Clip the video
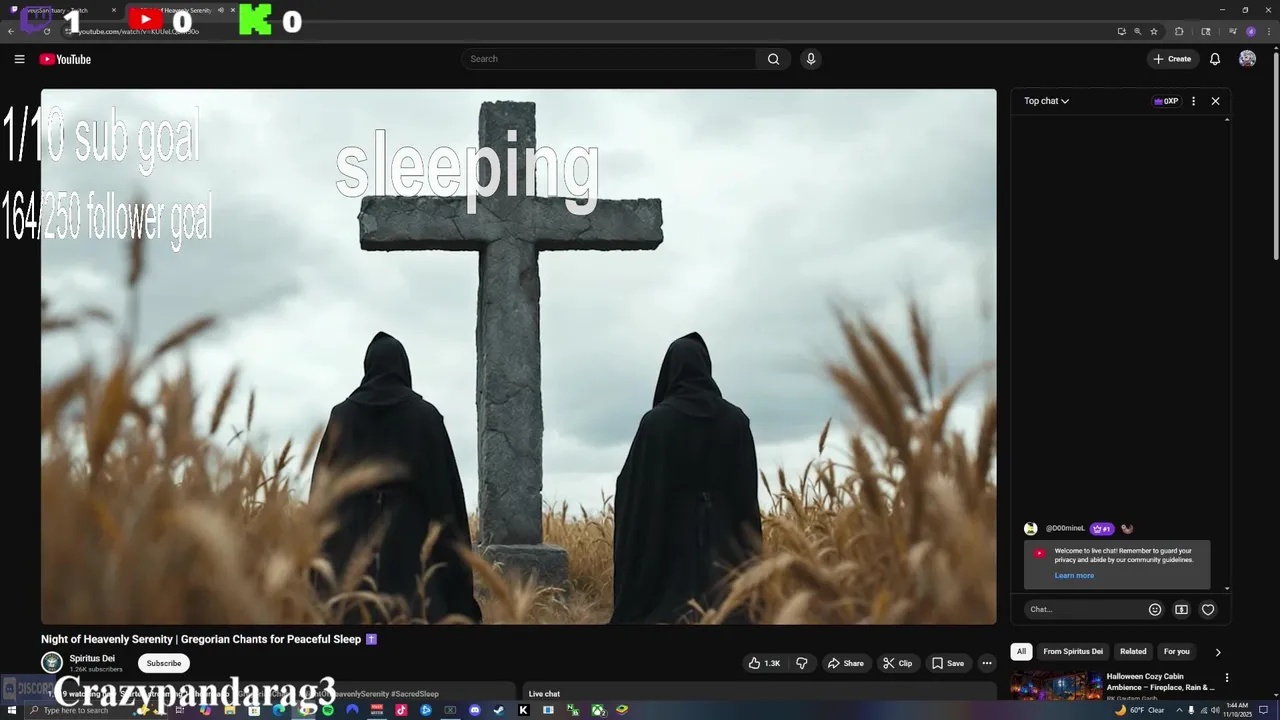 click(x=898, y=663)
